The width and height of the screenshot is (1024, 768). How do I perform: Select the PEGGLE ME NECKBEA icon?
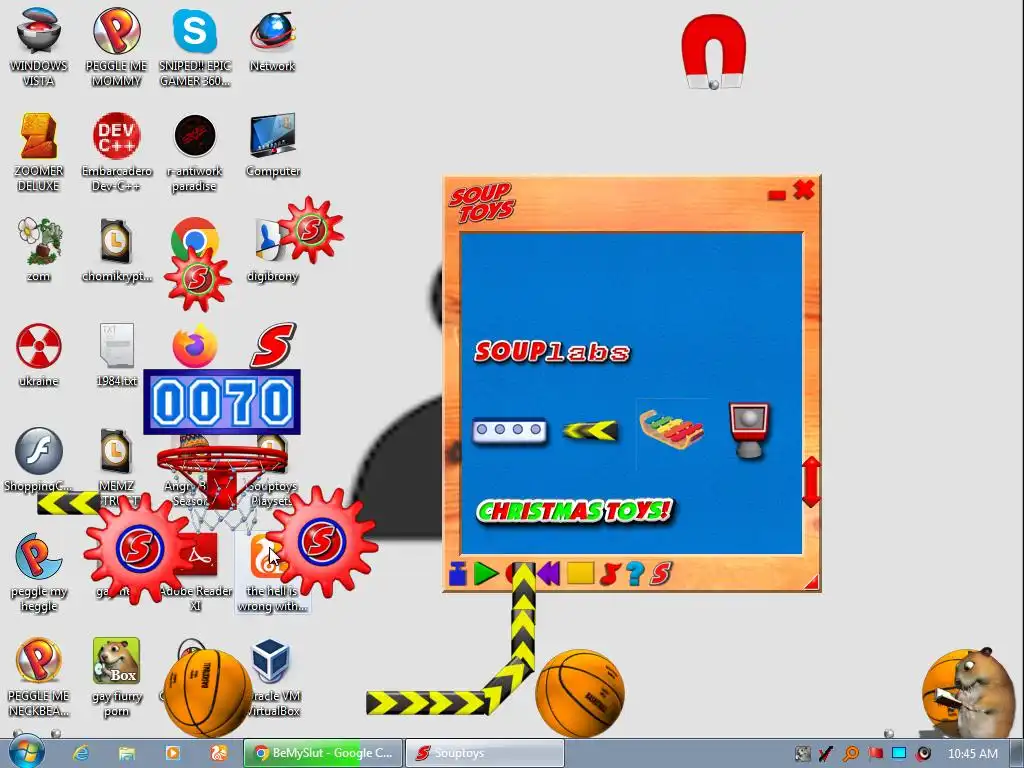(x=39, y=677)
